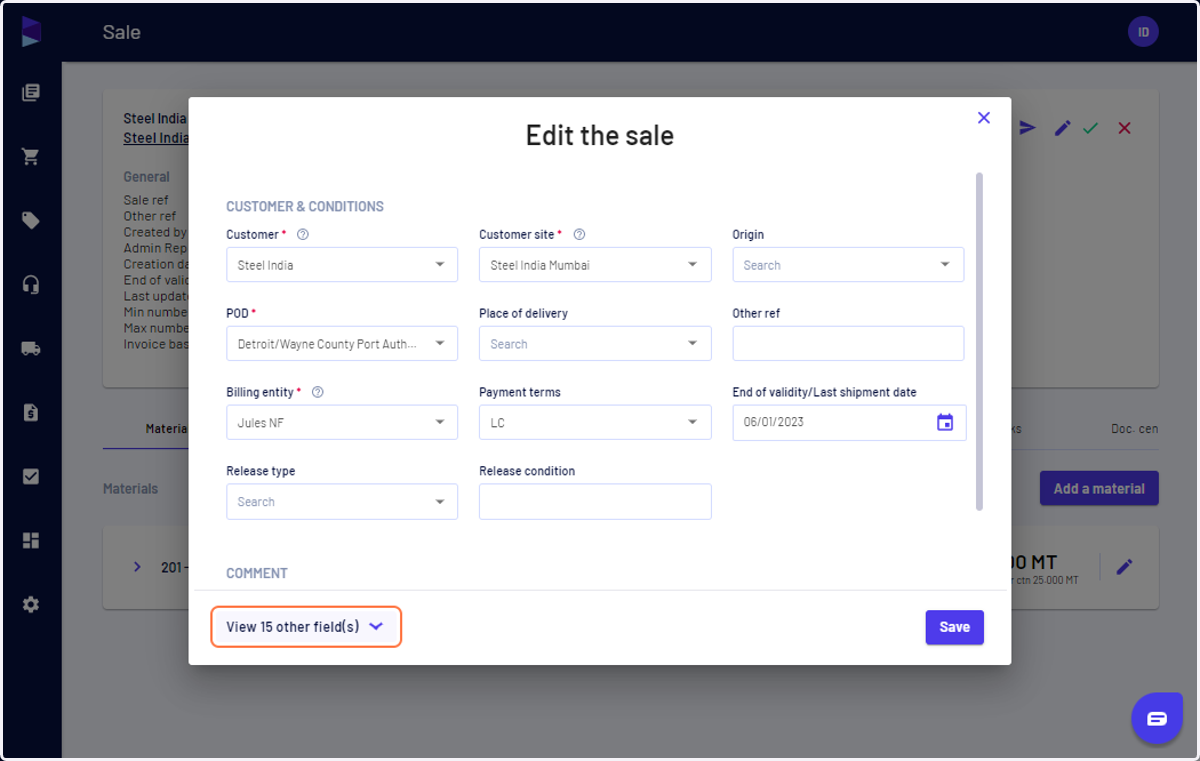Switch to the Materials tab
The width and height of the screenshot is (1200, 761).
tap(166, 428)
